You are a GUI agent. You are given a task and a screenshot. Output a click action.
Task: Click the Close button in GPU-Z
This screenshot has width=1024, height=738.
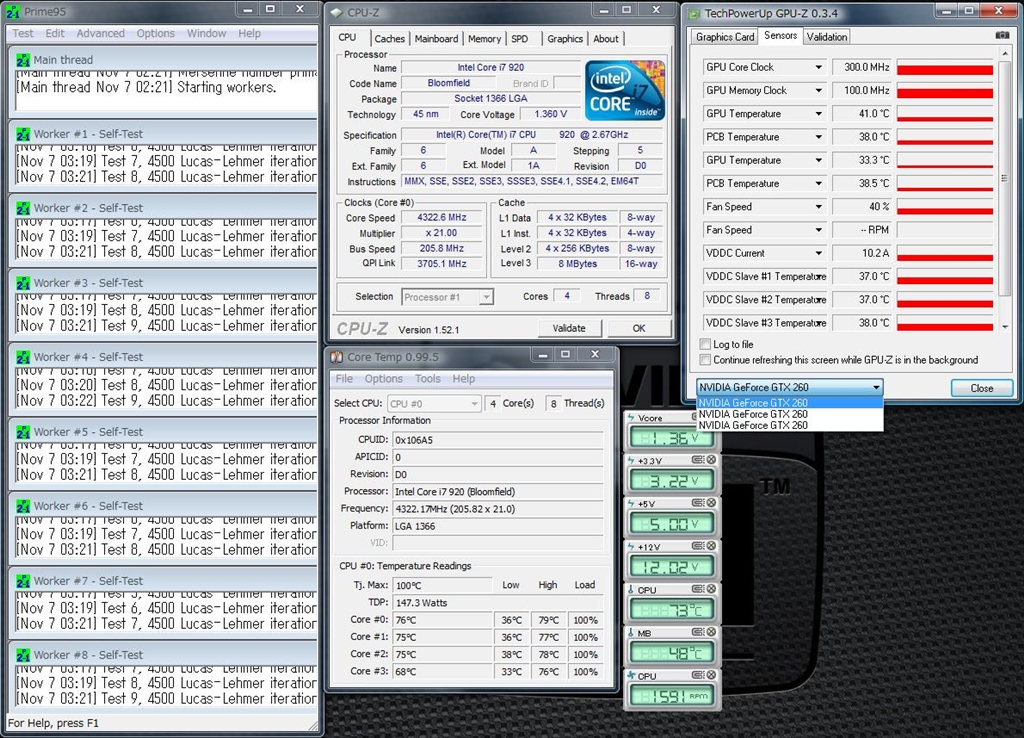[x=981, y=388]
